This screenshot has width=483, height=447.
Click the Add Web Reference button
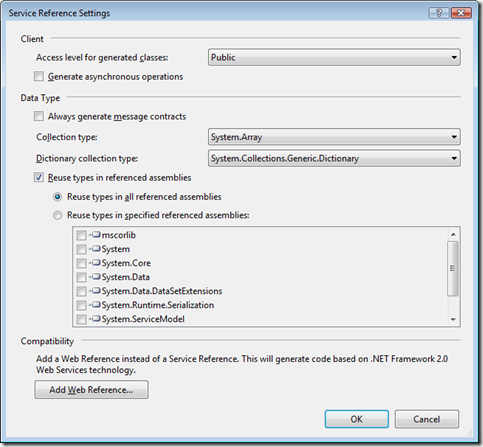point(91,389)
